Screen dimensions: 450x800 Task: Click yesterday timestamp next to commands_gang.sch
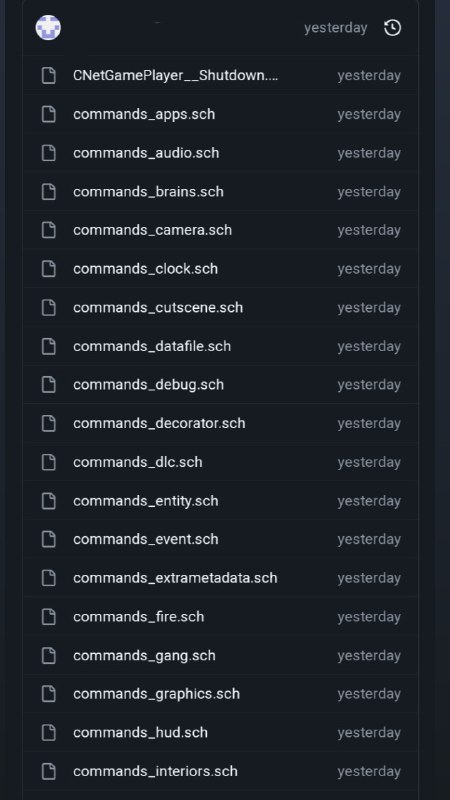pos(369,656)
